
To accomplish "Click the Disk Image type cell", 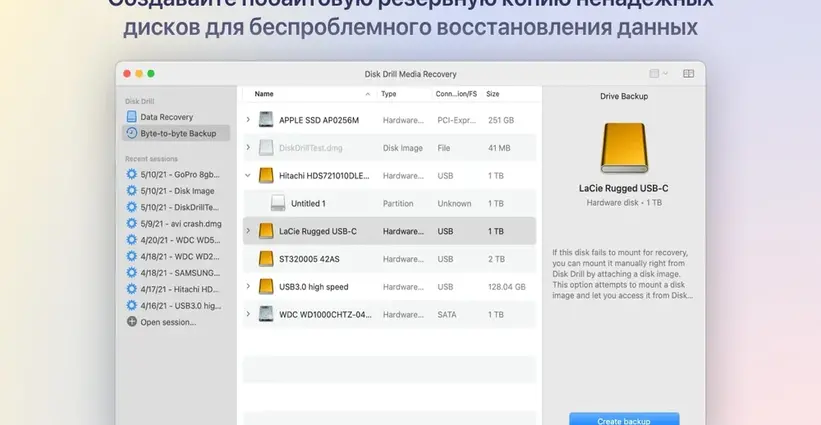I will [x=403, y=148].
